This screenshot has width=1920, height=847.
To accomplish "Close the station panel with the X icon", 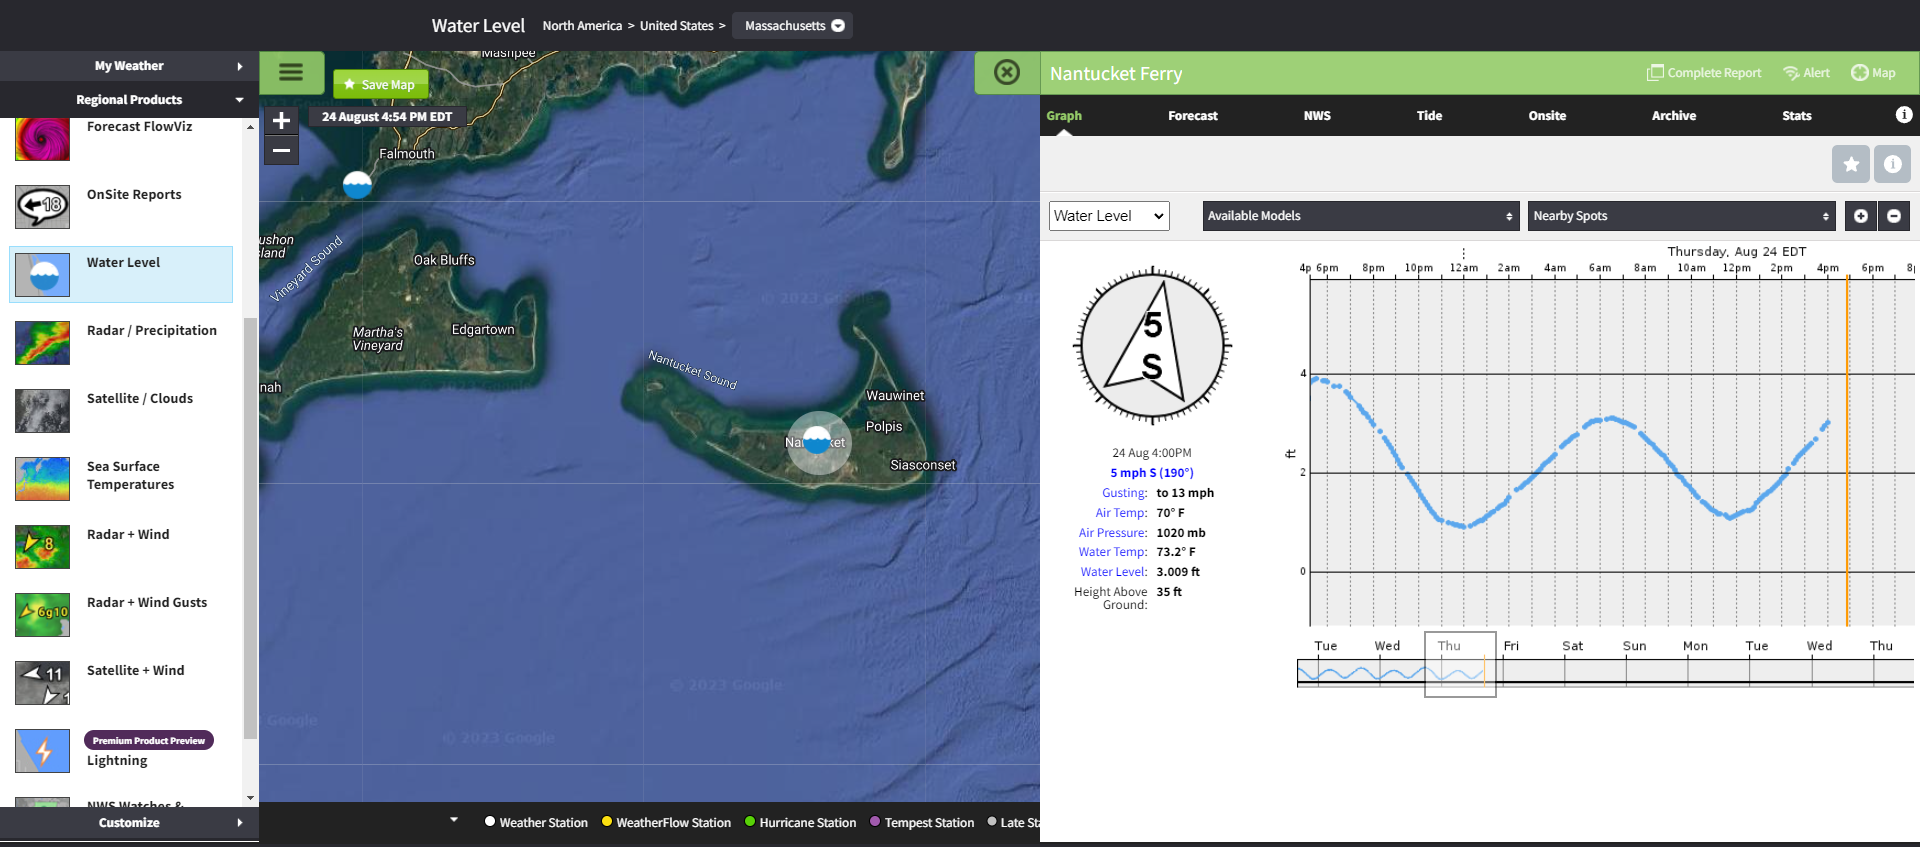I will tap(1007, 72).
